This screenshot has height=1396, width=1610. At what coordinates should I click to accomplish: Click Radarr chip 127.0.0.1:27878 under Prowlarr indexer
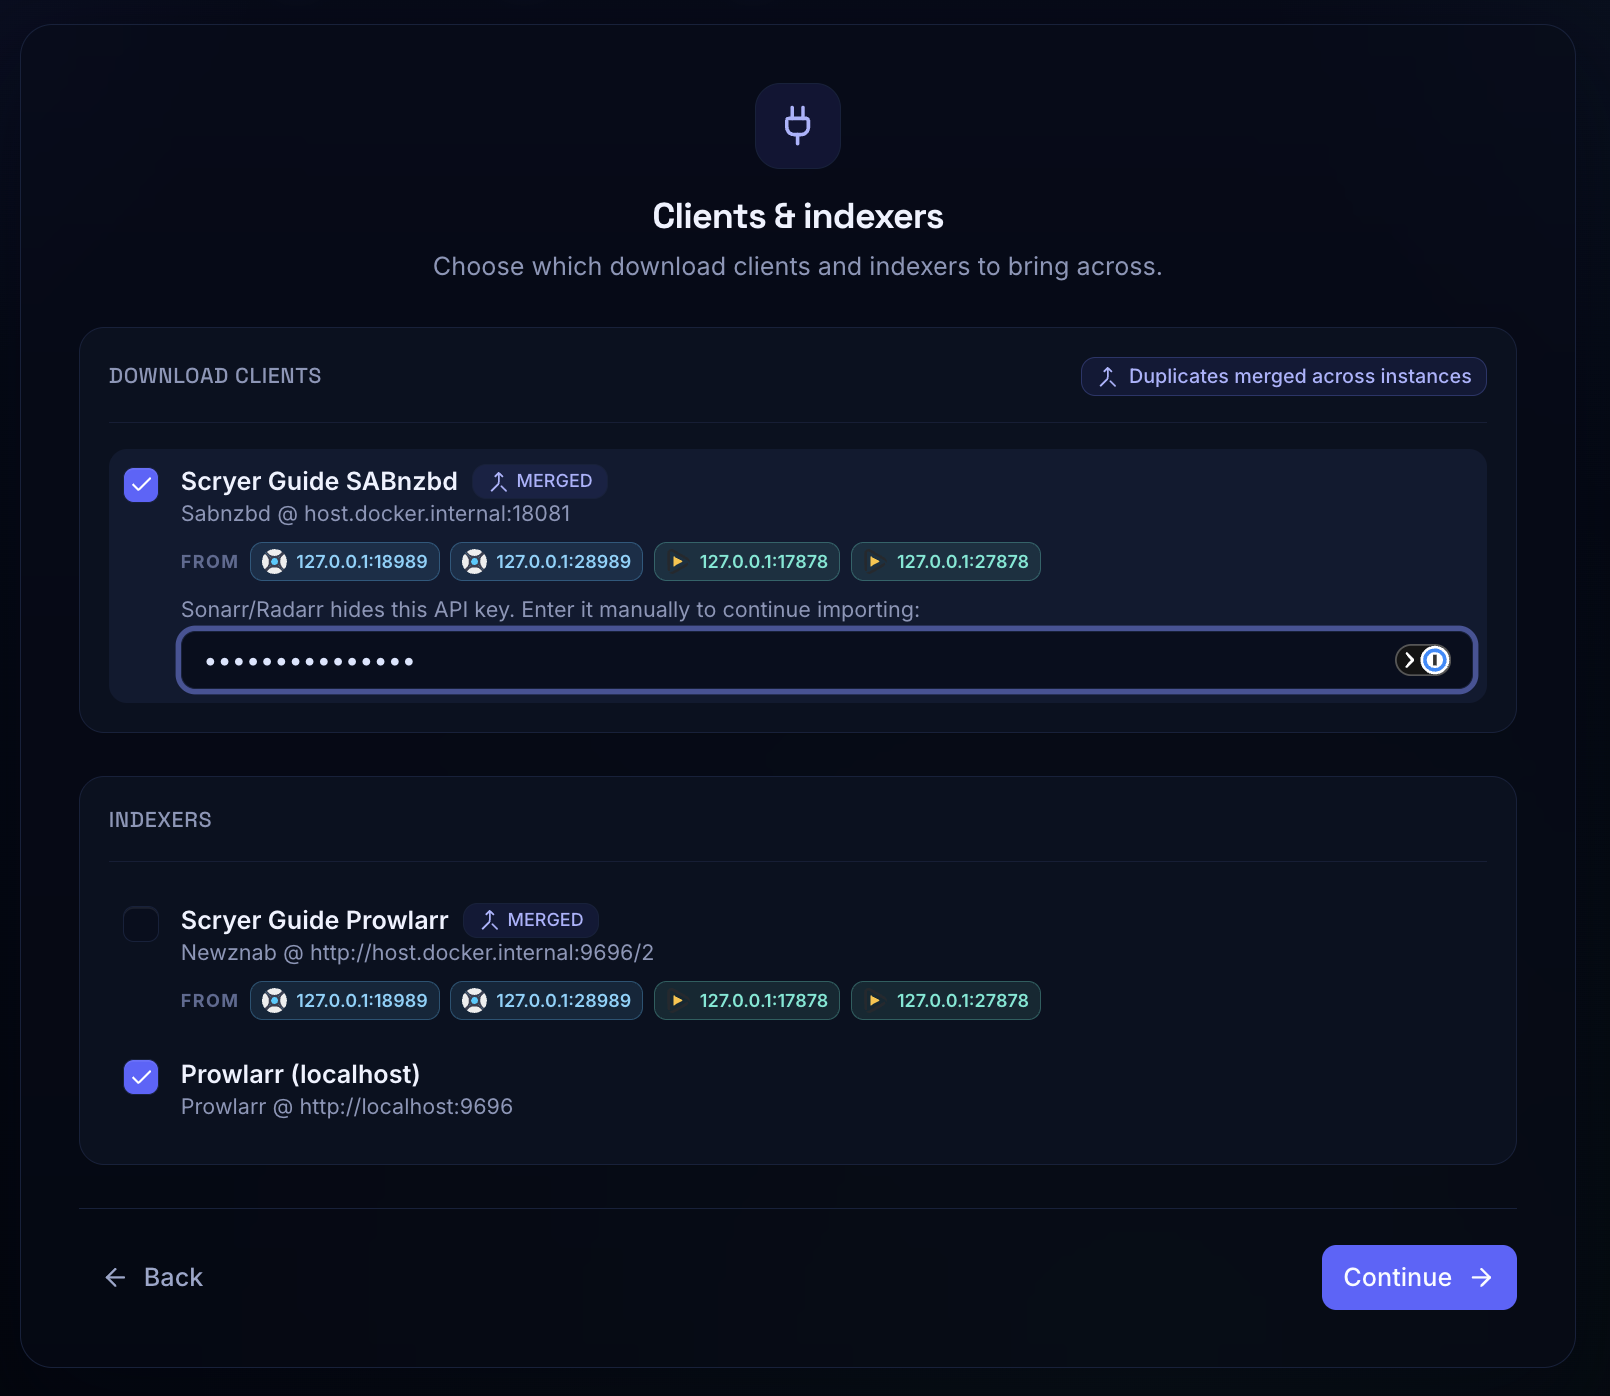pos(946,1001)
